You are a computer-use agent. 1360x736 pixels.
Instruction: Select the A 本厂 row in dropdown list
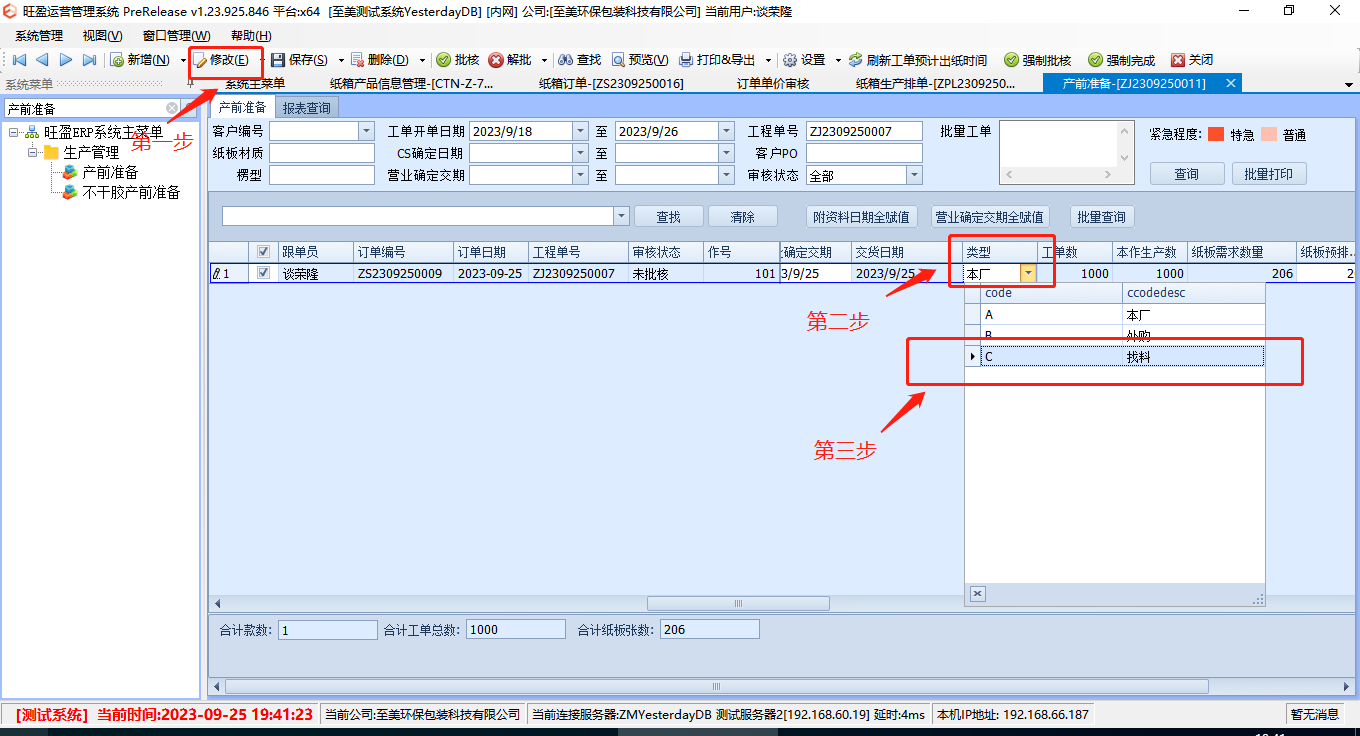coord(1114,314)
